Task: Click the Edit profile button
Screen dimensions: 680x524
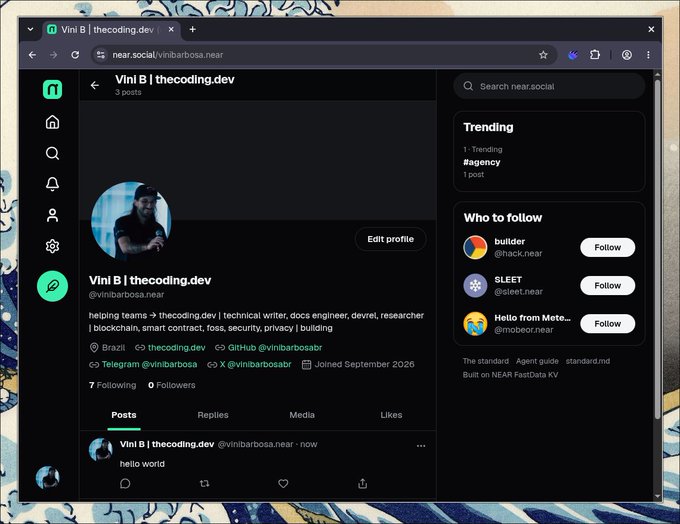Action: [390, 239]
